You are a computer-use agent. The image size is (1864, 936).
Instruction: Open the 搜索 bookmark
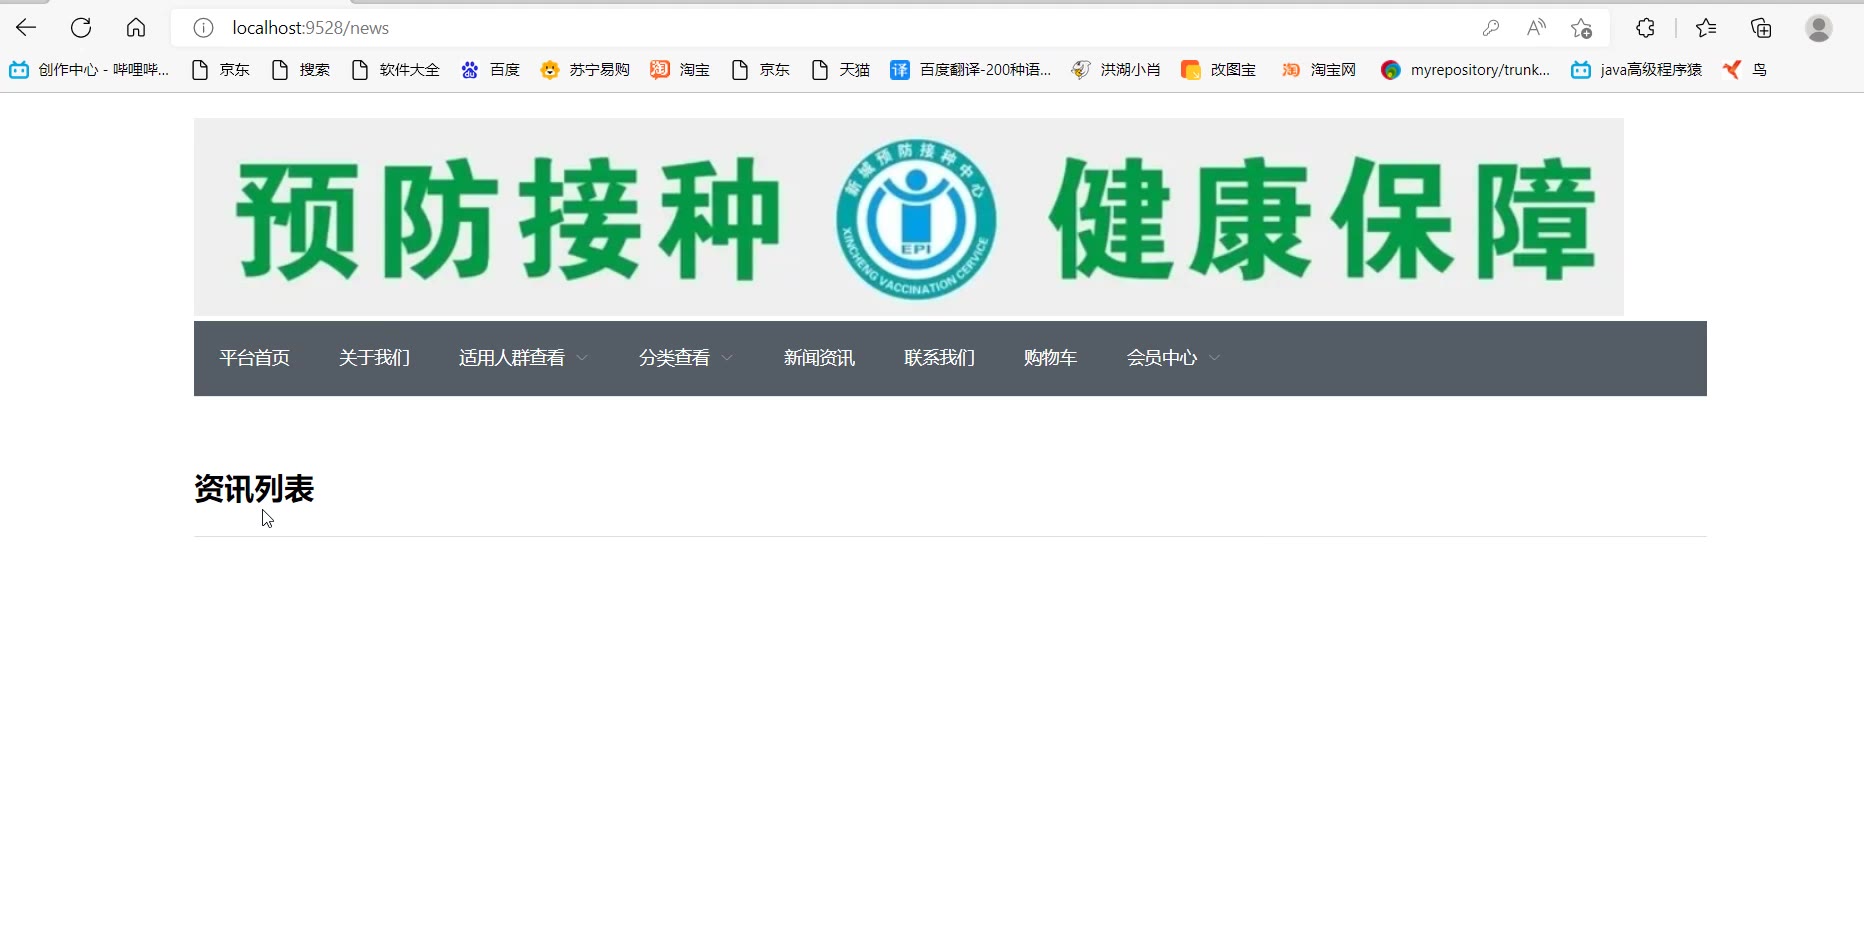300,70
